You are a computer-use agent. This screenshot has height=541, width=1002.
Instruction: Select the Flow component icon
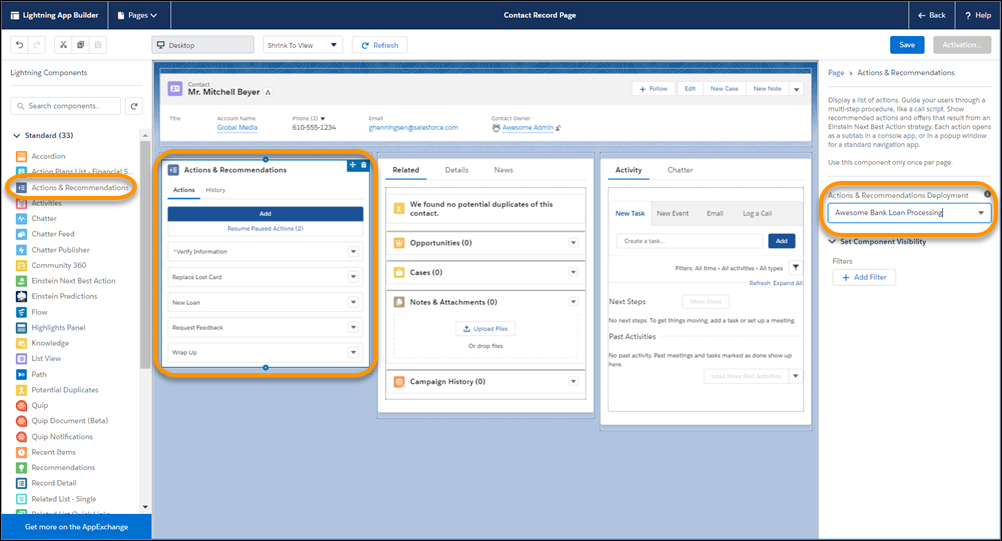pyautogui.click(x=21, y=312)
